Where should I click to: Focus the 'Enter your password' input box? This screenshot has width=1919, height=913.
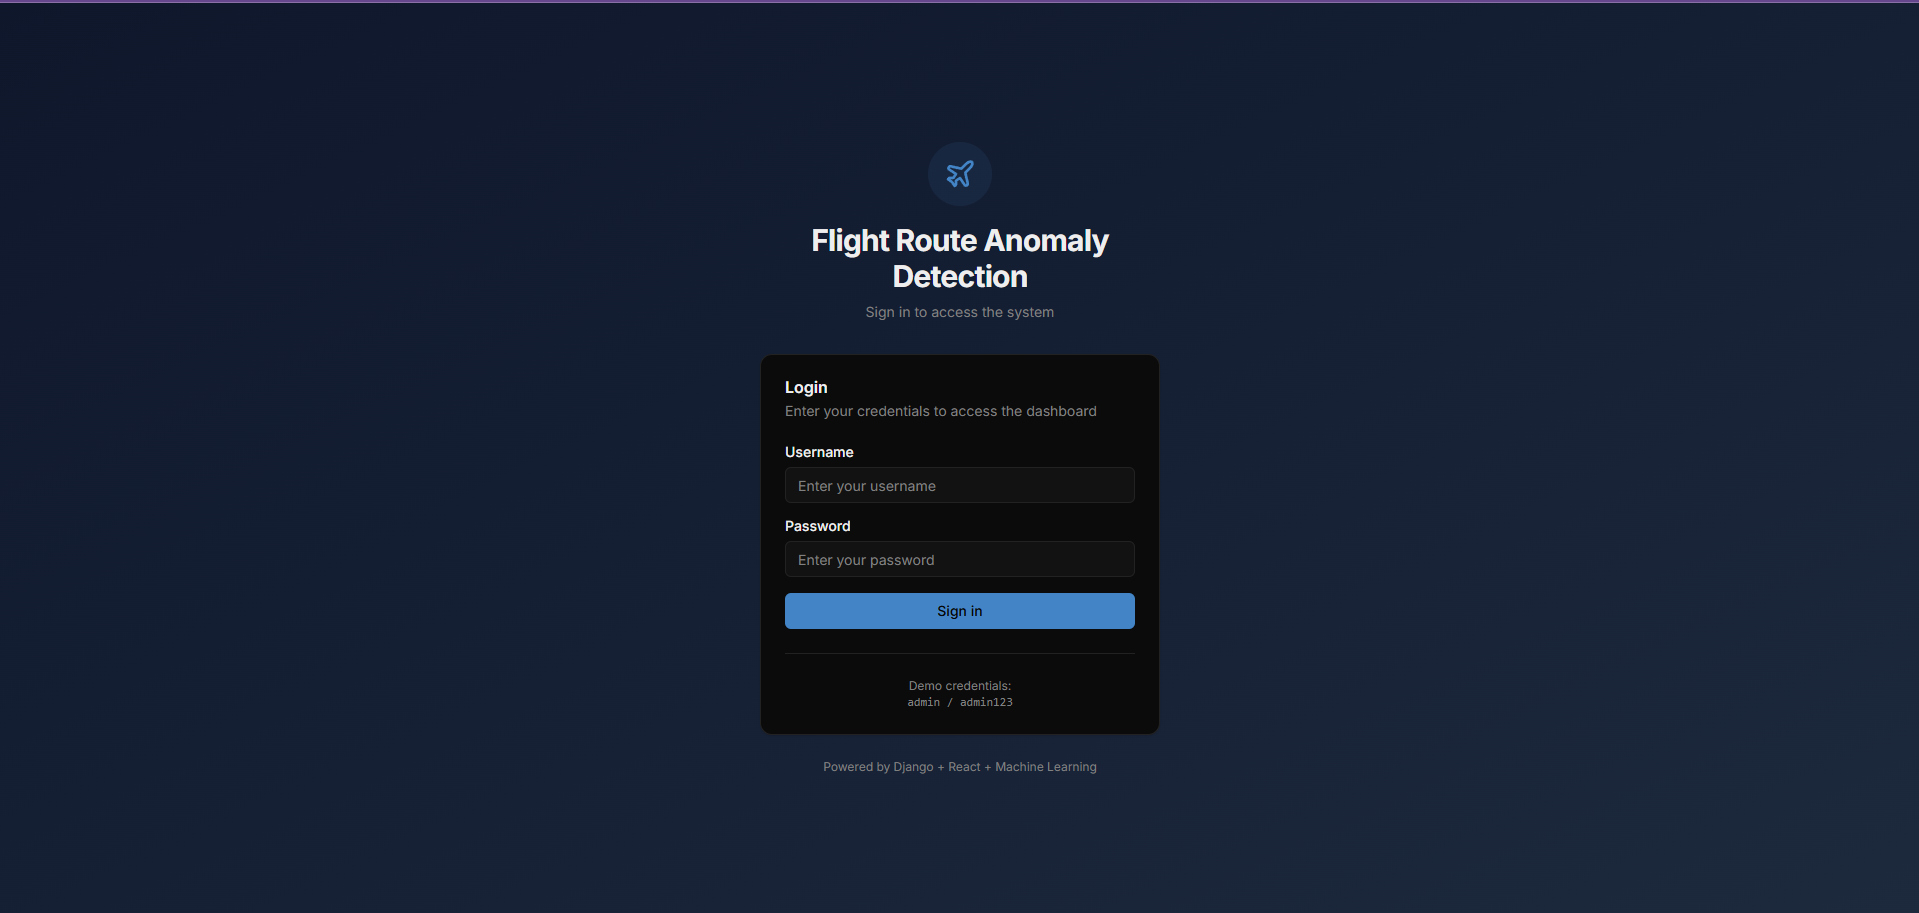(x=959, y=559)
